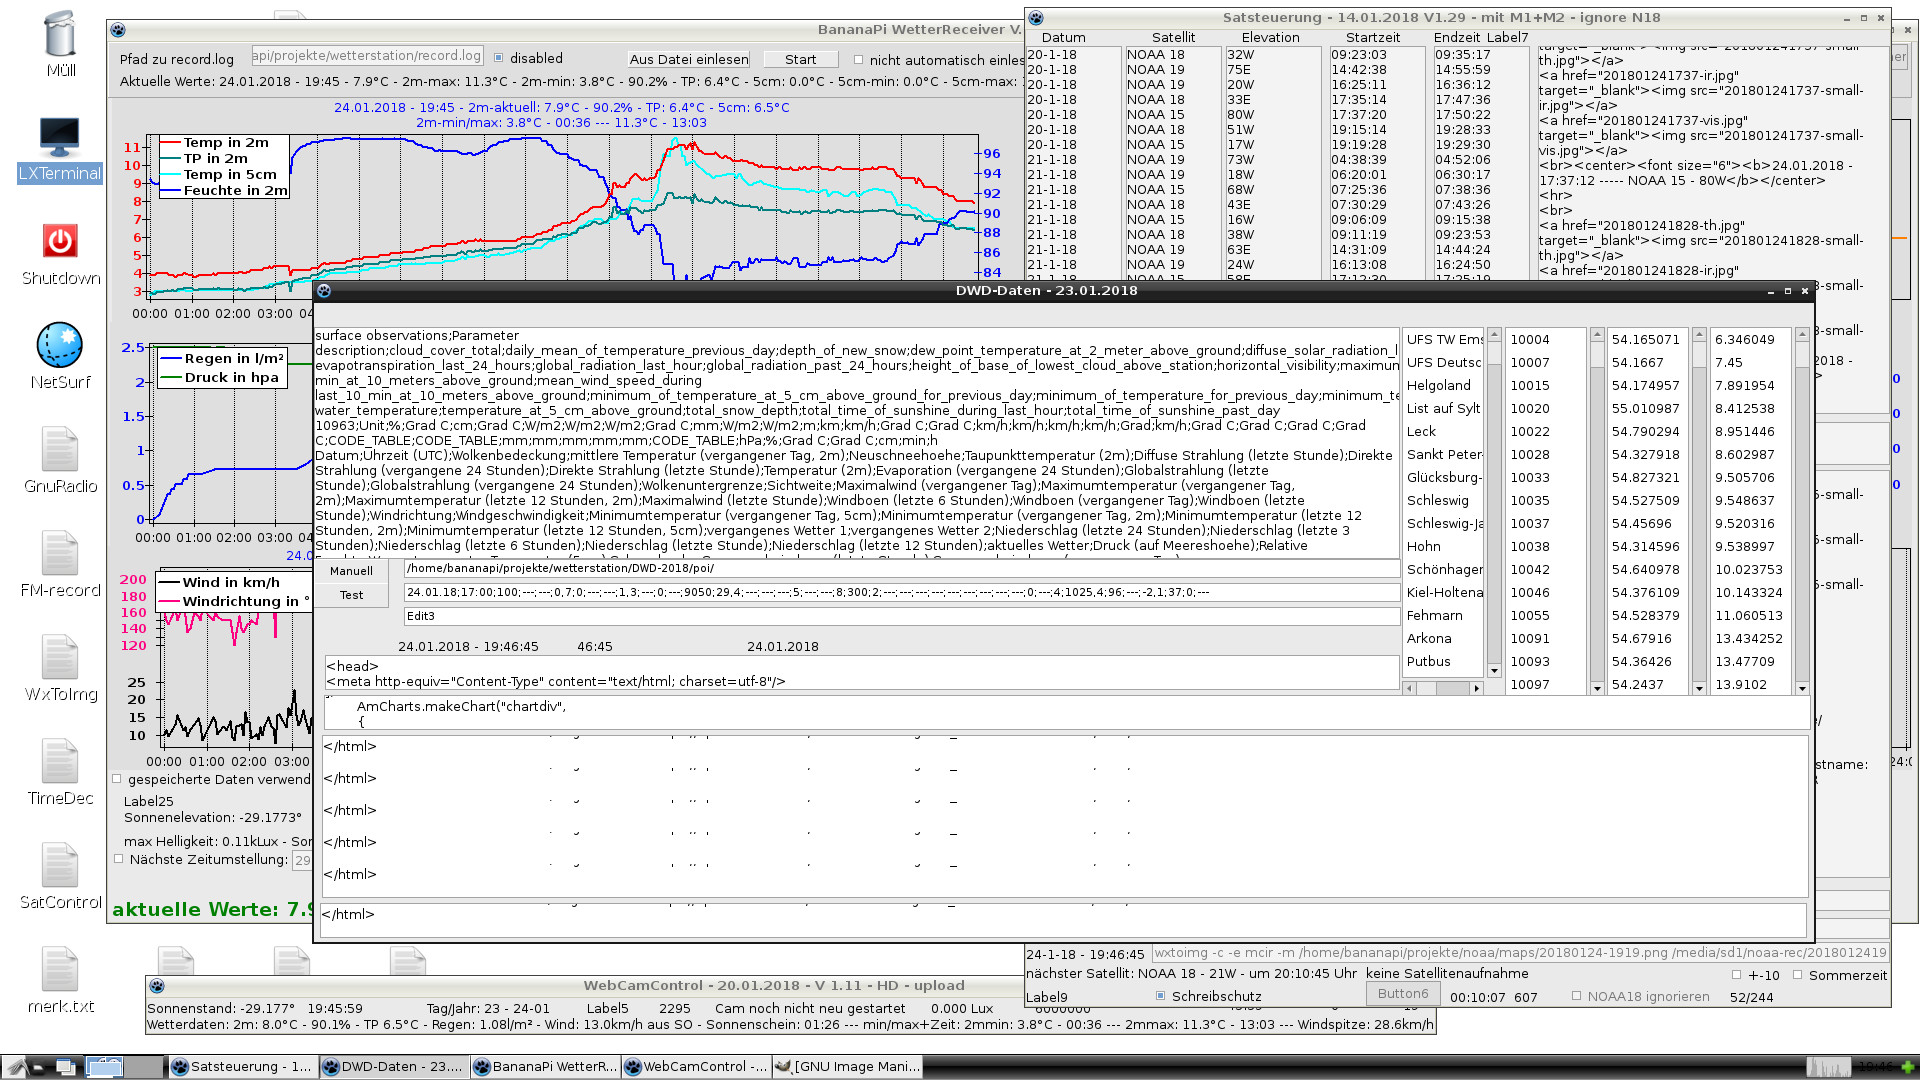Click longitude list scroll up arrow
This screenshot has height=1080, width=1920.
(x=1802, y=334)
